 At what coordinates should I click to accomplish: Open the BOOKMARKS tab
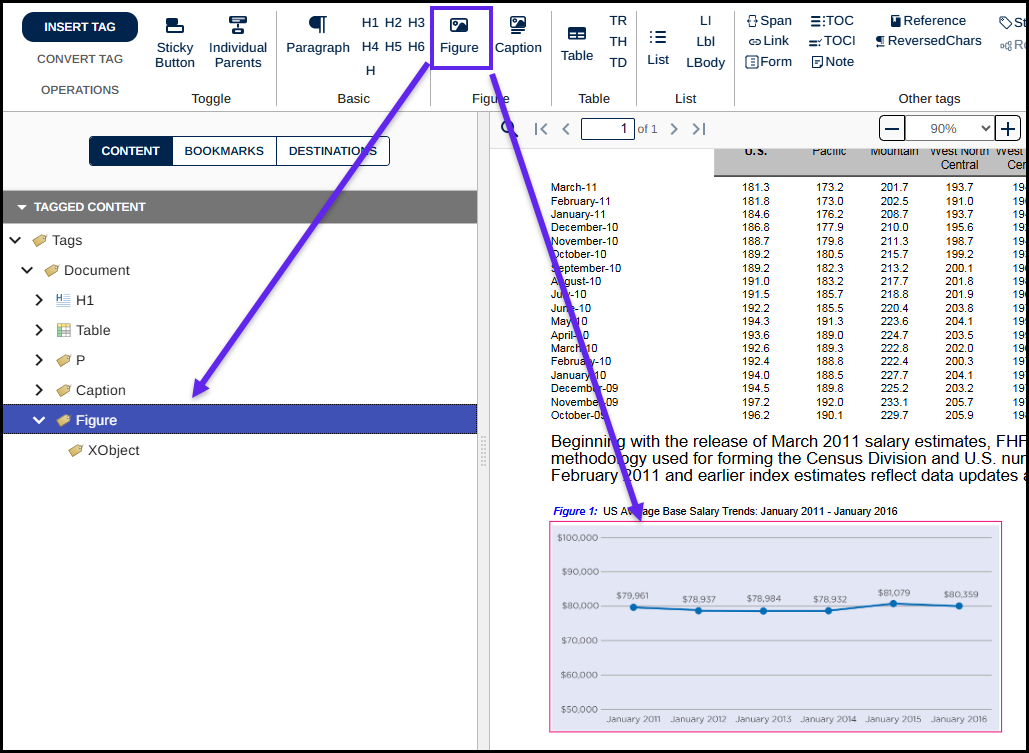[224, 151]
